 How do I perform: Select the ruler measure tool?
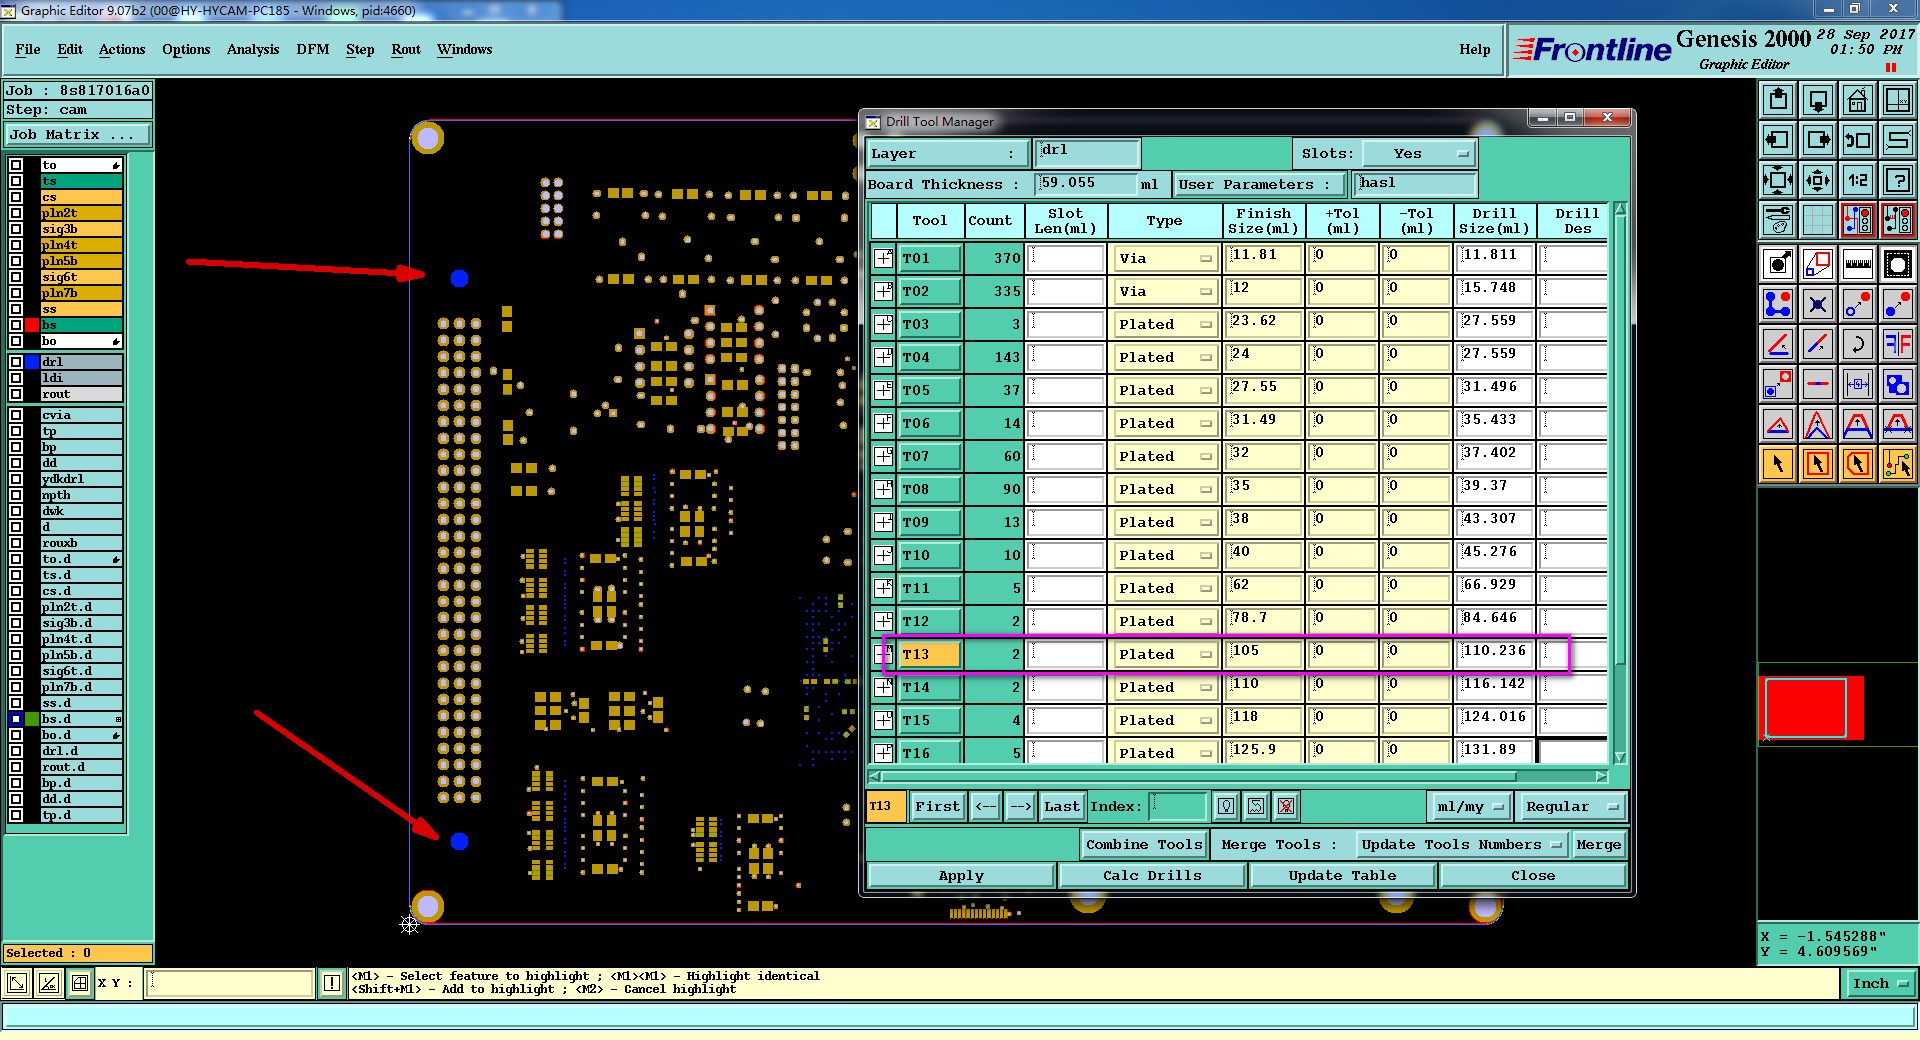pos(1858,264)
